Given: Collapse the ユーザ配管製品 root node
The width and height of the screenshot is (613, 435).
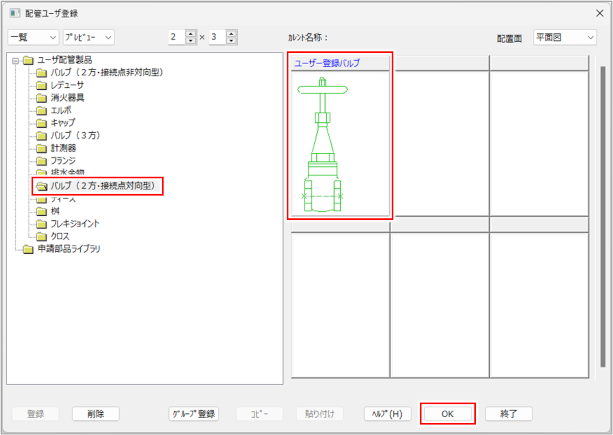Looking at the screenshot, I should [14, 60].
